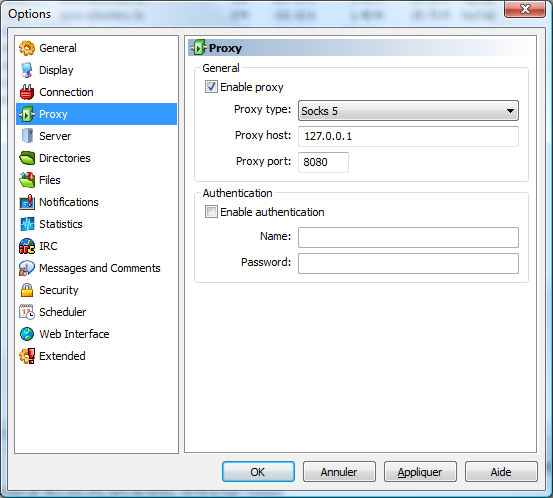Confirm settings with OK button
Screen dimensions: 553x498
[x=258, y=472]
